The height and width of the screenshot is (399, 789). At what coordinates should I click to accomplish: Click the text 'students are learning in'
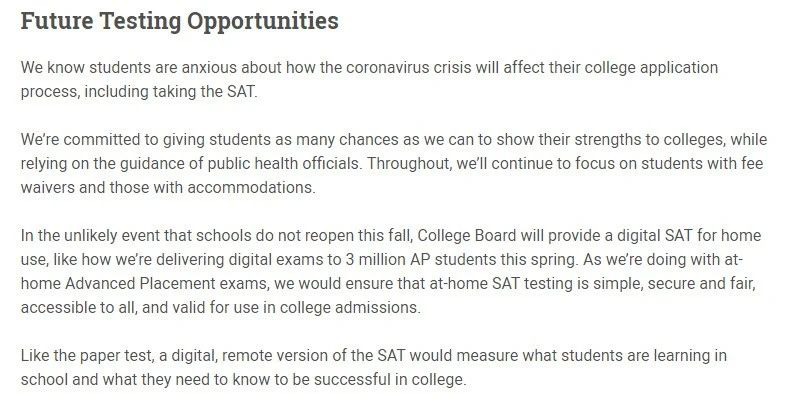644,356
